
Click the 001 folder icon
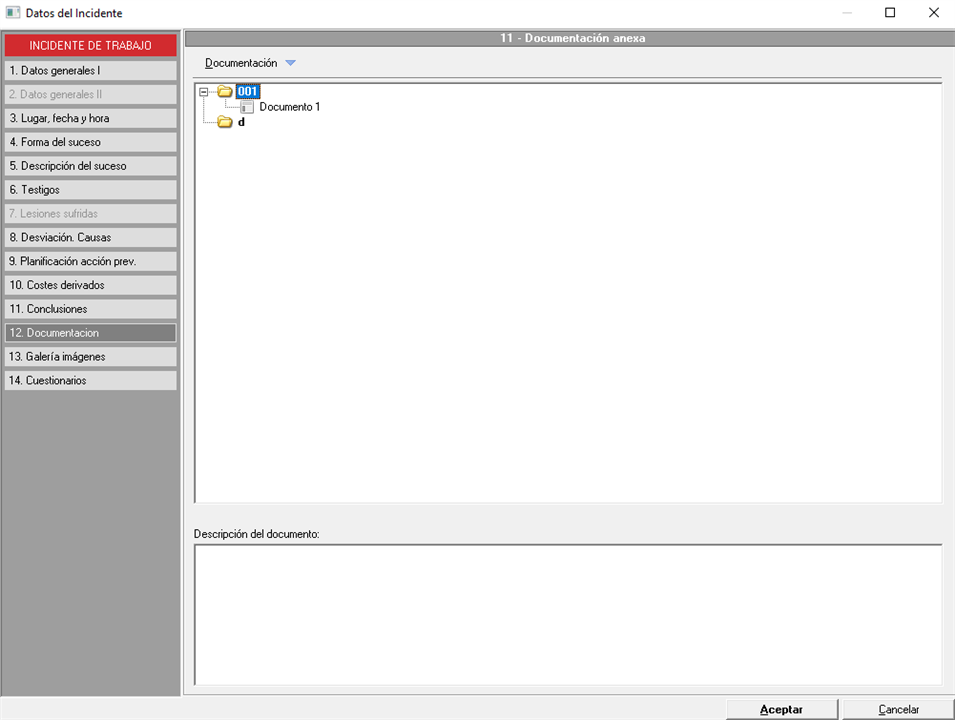(225, 91)
